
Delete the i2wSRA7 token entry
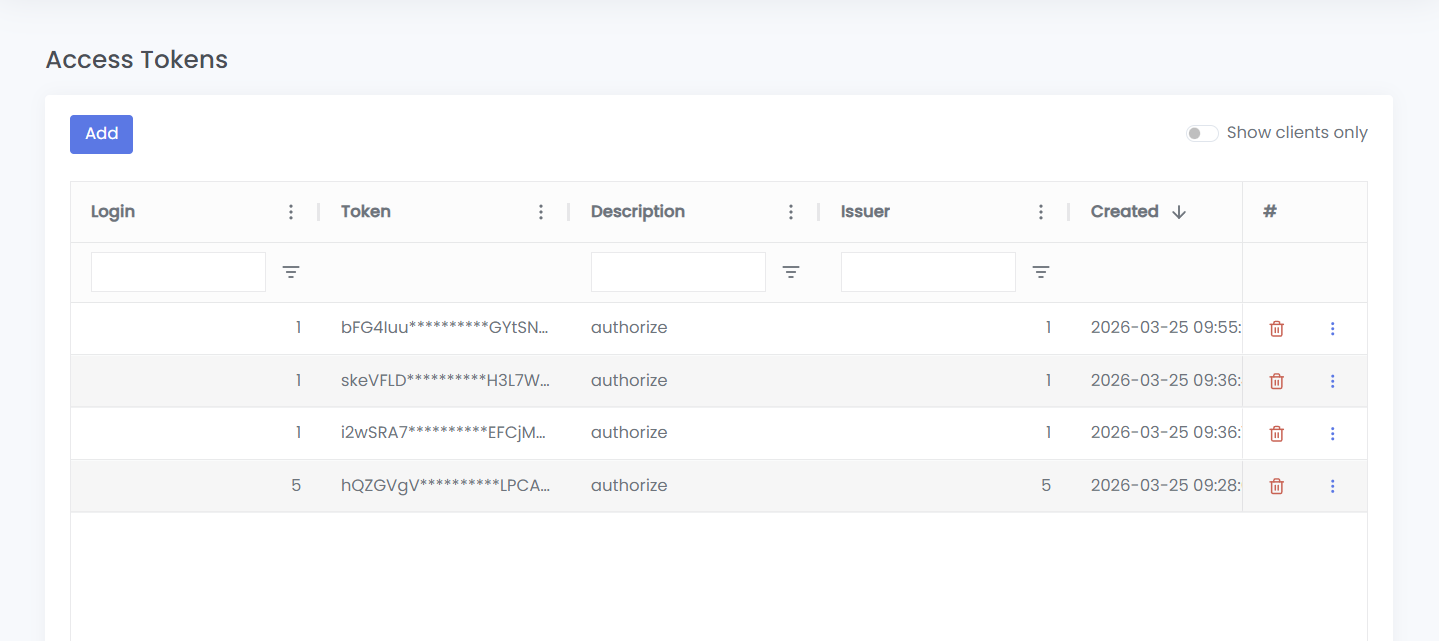point(1276,433)
